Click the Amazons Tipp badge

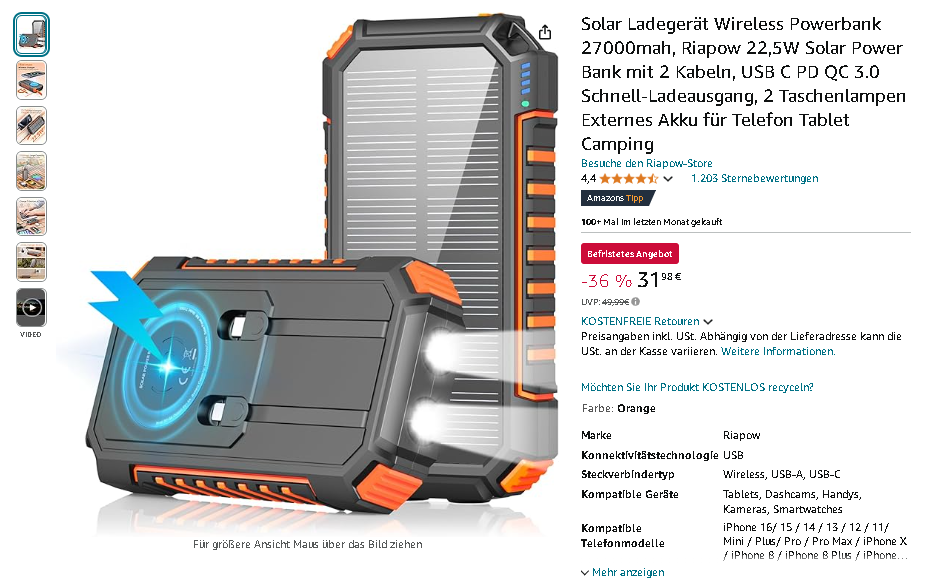click(617, 198)
